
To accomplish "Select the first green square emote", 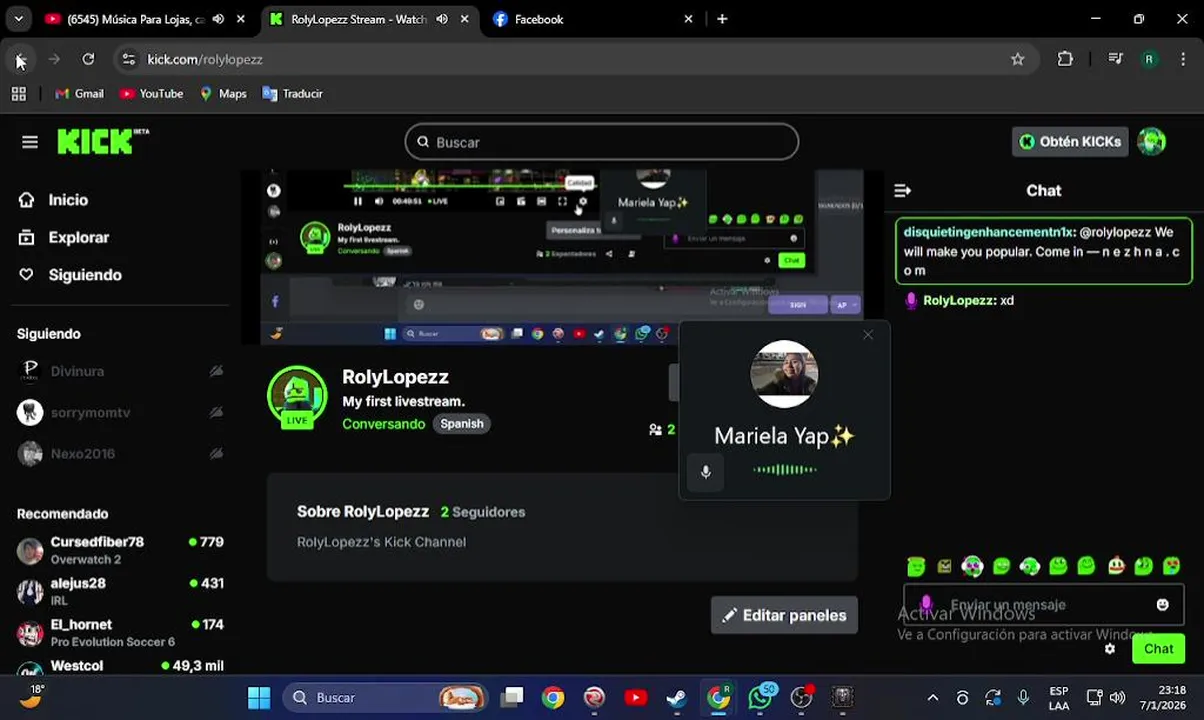I will 916,567.
